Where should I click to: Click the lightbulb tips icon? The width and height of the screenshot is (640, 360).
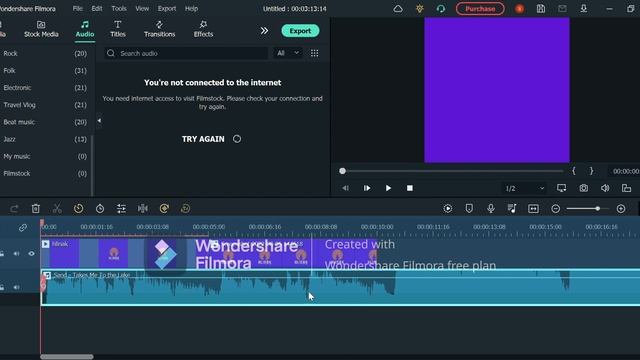tap(420, 9)
